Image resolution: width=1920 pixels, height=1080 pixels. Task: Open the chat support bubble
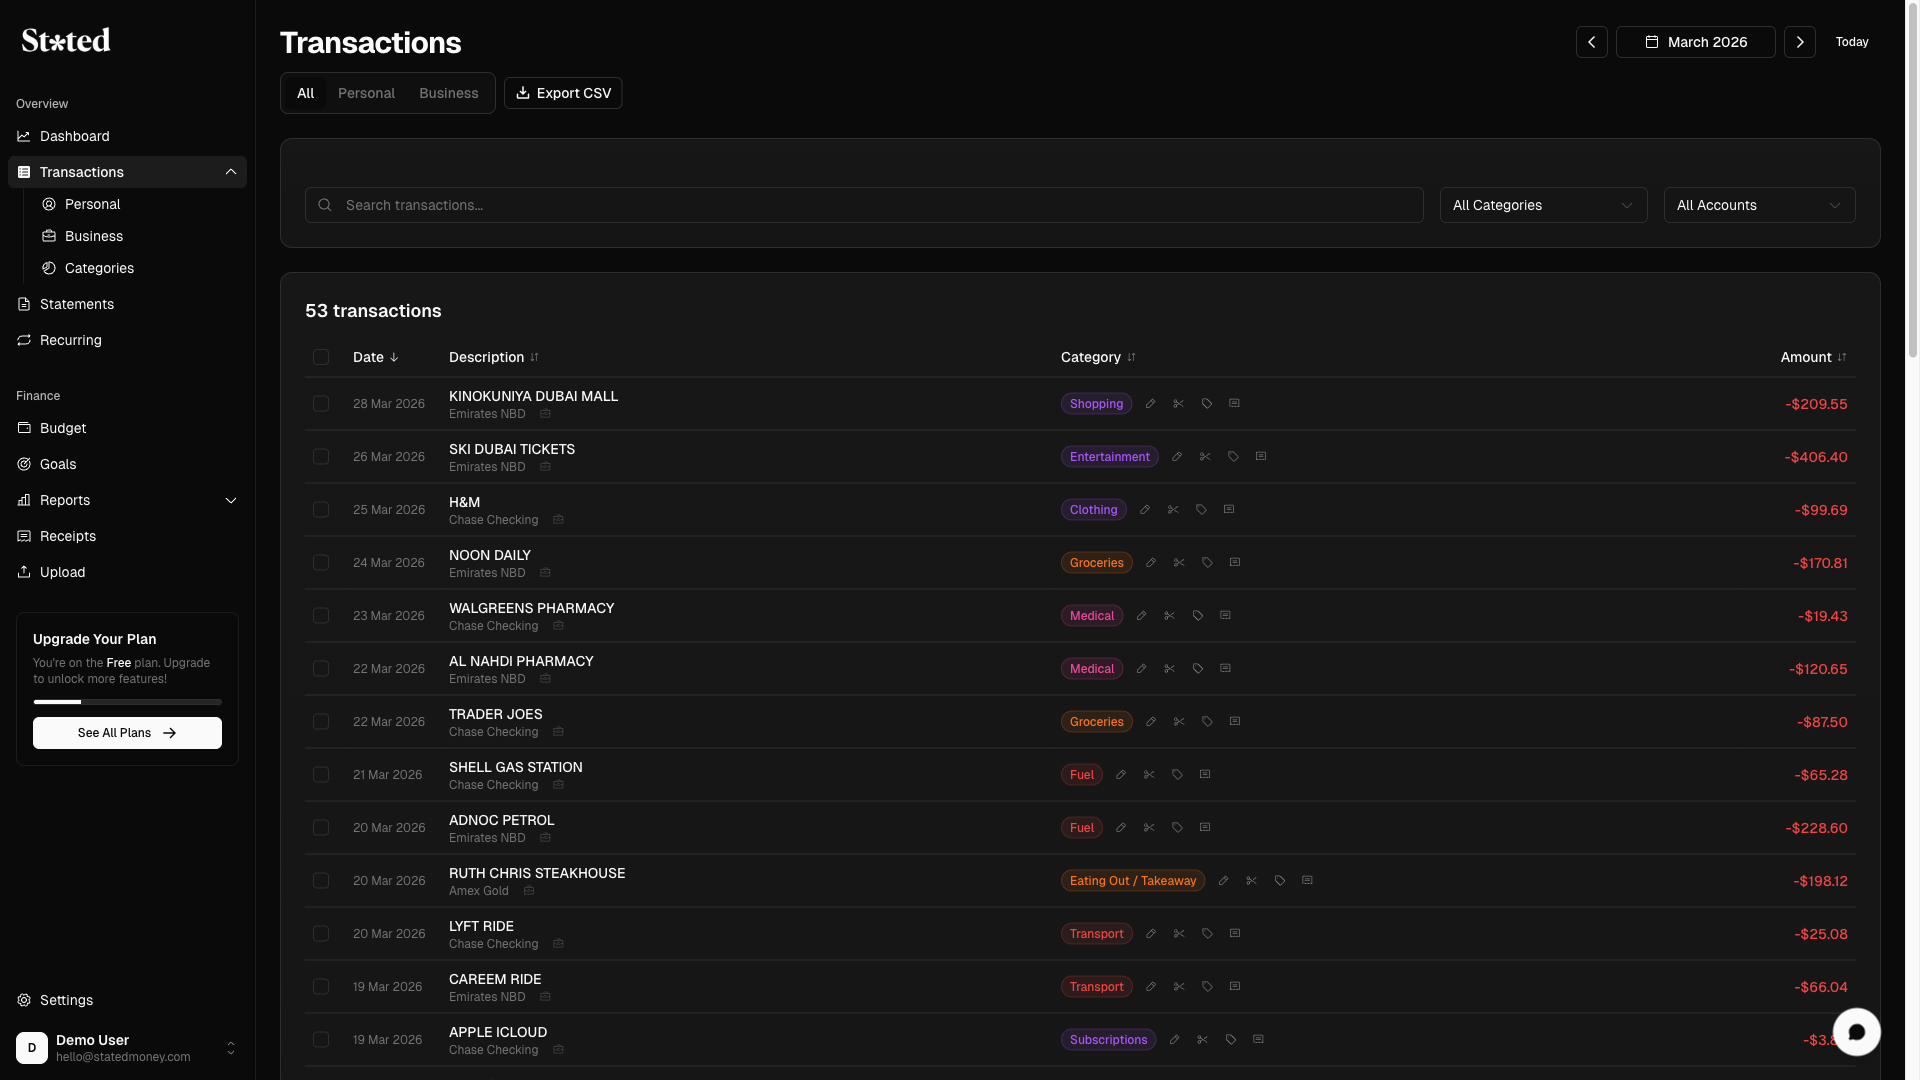(x=1856, y=1032)
